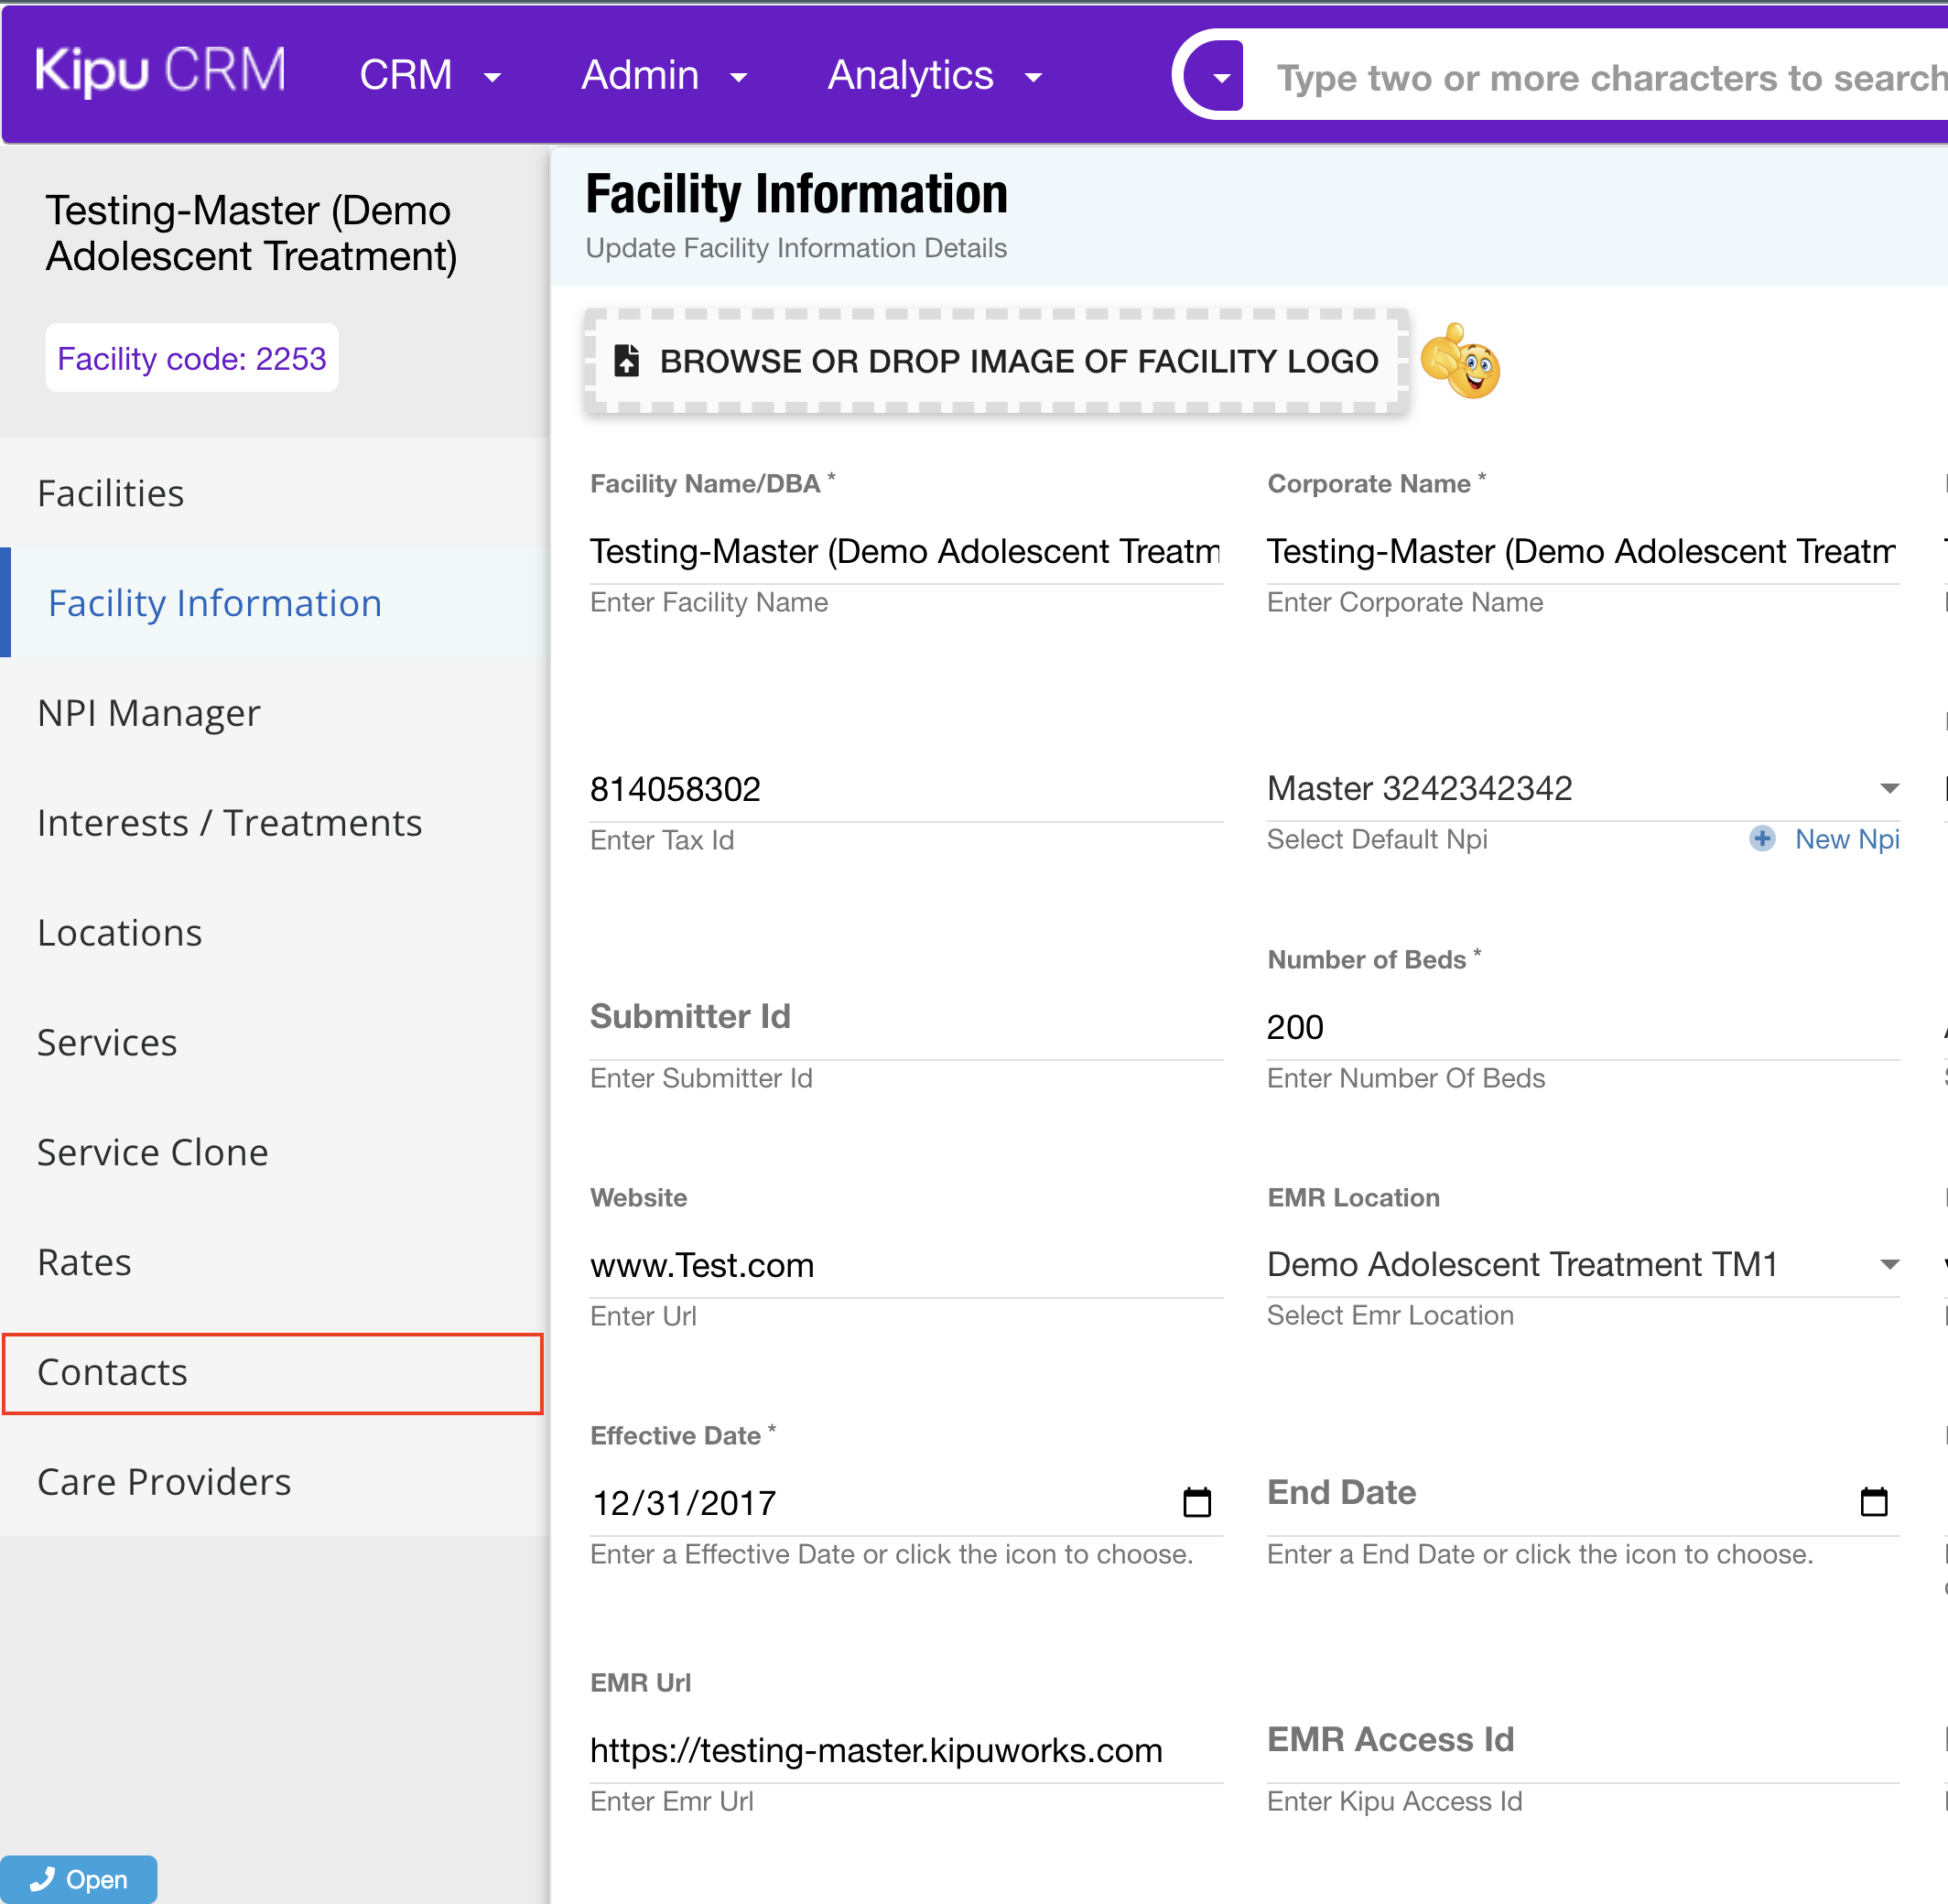Browse or drop the facility logo image
This screenshot has height=1904, width=1948.
tap(1017, 361)
